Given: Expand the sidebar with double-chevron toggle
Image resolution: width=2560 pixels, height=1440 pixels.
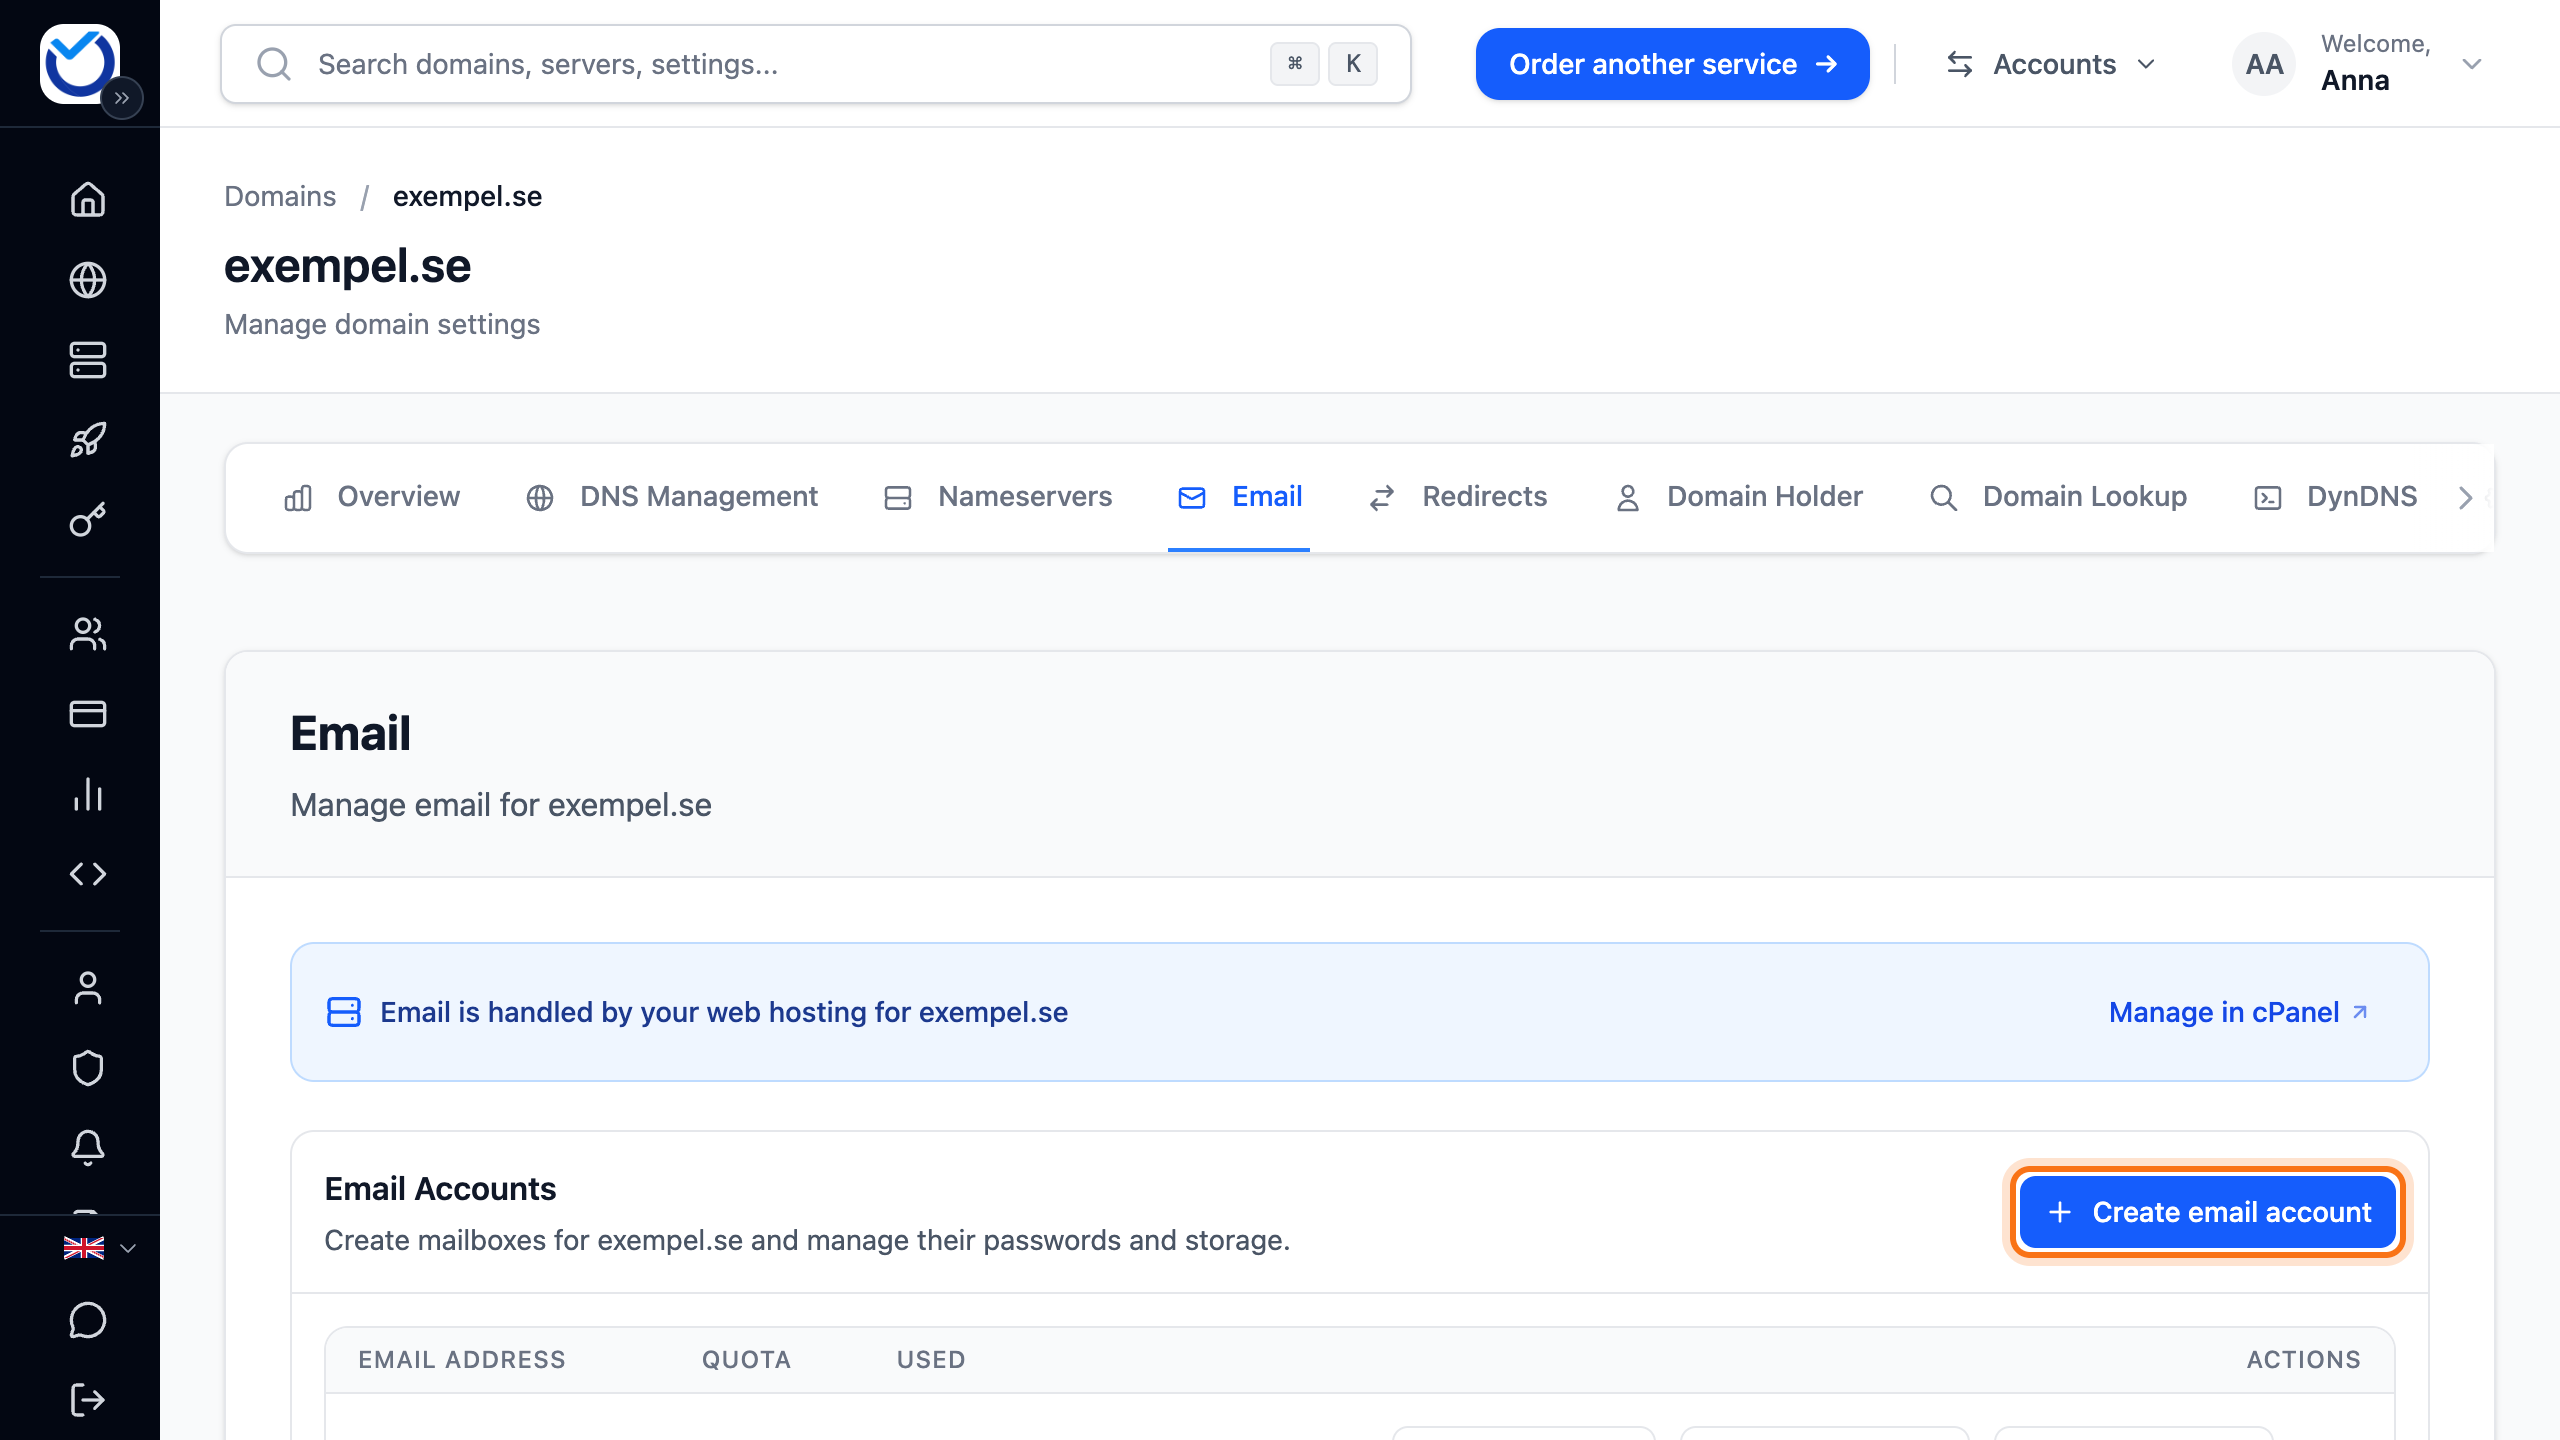Looking at the screenshot, I should pyautogui.click(x=122, y=98).
